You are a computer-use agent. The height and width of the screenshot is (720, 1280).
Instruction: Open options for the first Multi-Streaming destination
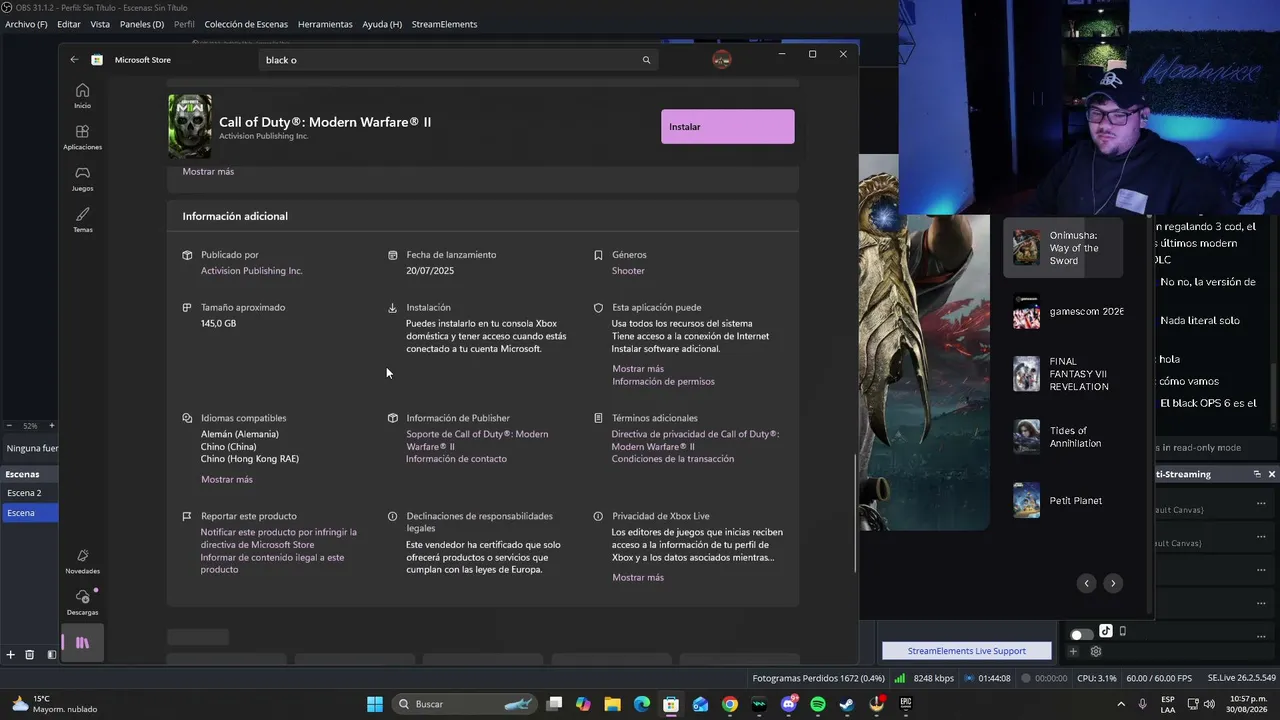(1261, 504)
